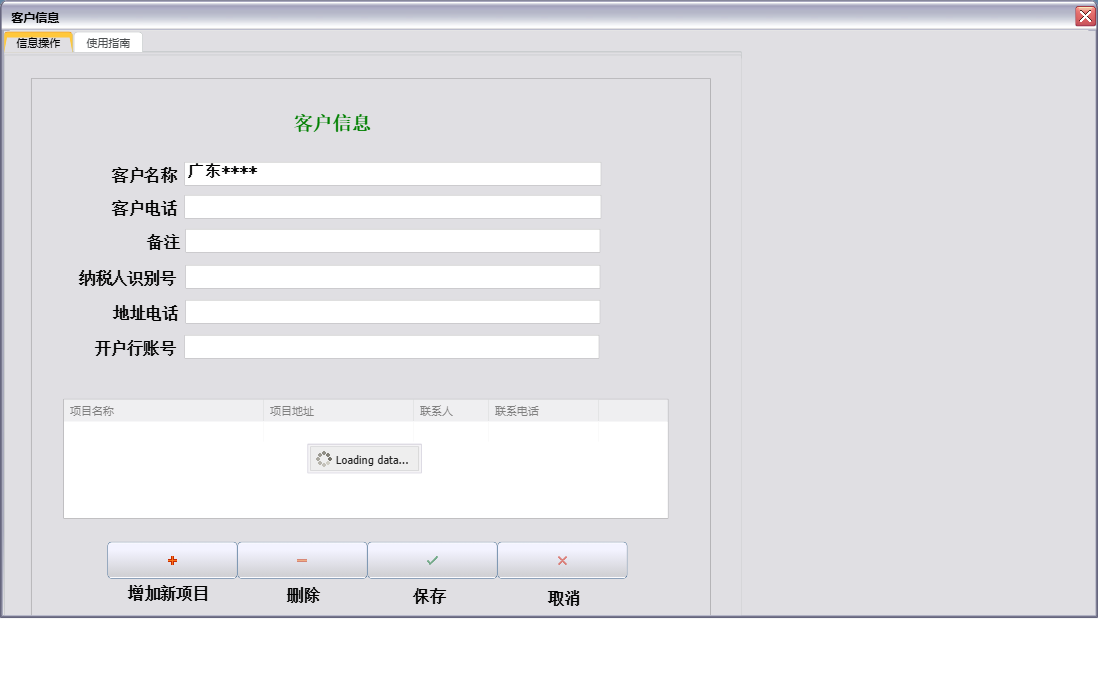The image size is (1098, 687).
Task: Click the spinning Loading data icon
Action: 323,458
